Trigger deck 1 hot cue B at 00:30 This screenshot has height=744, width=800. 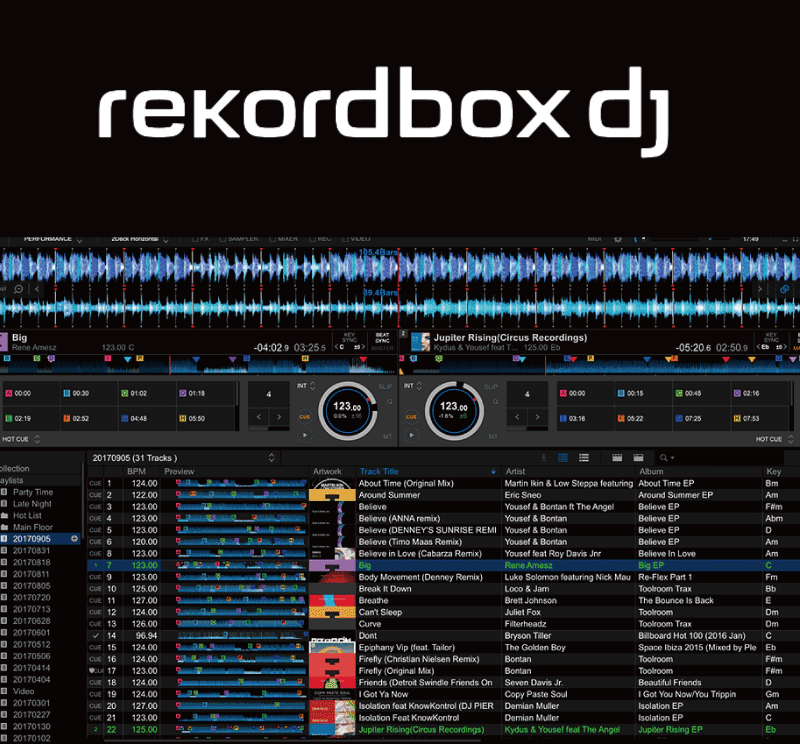point(89,393)
